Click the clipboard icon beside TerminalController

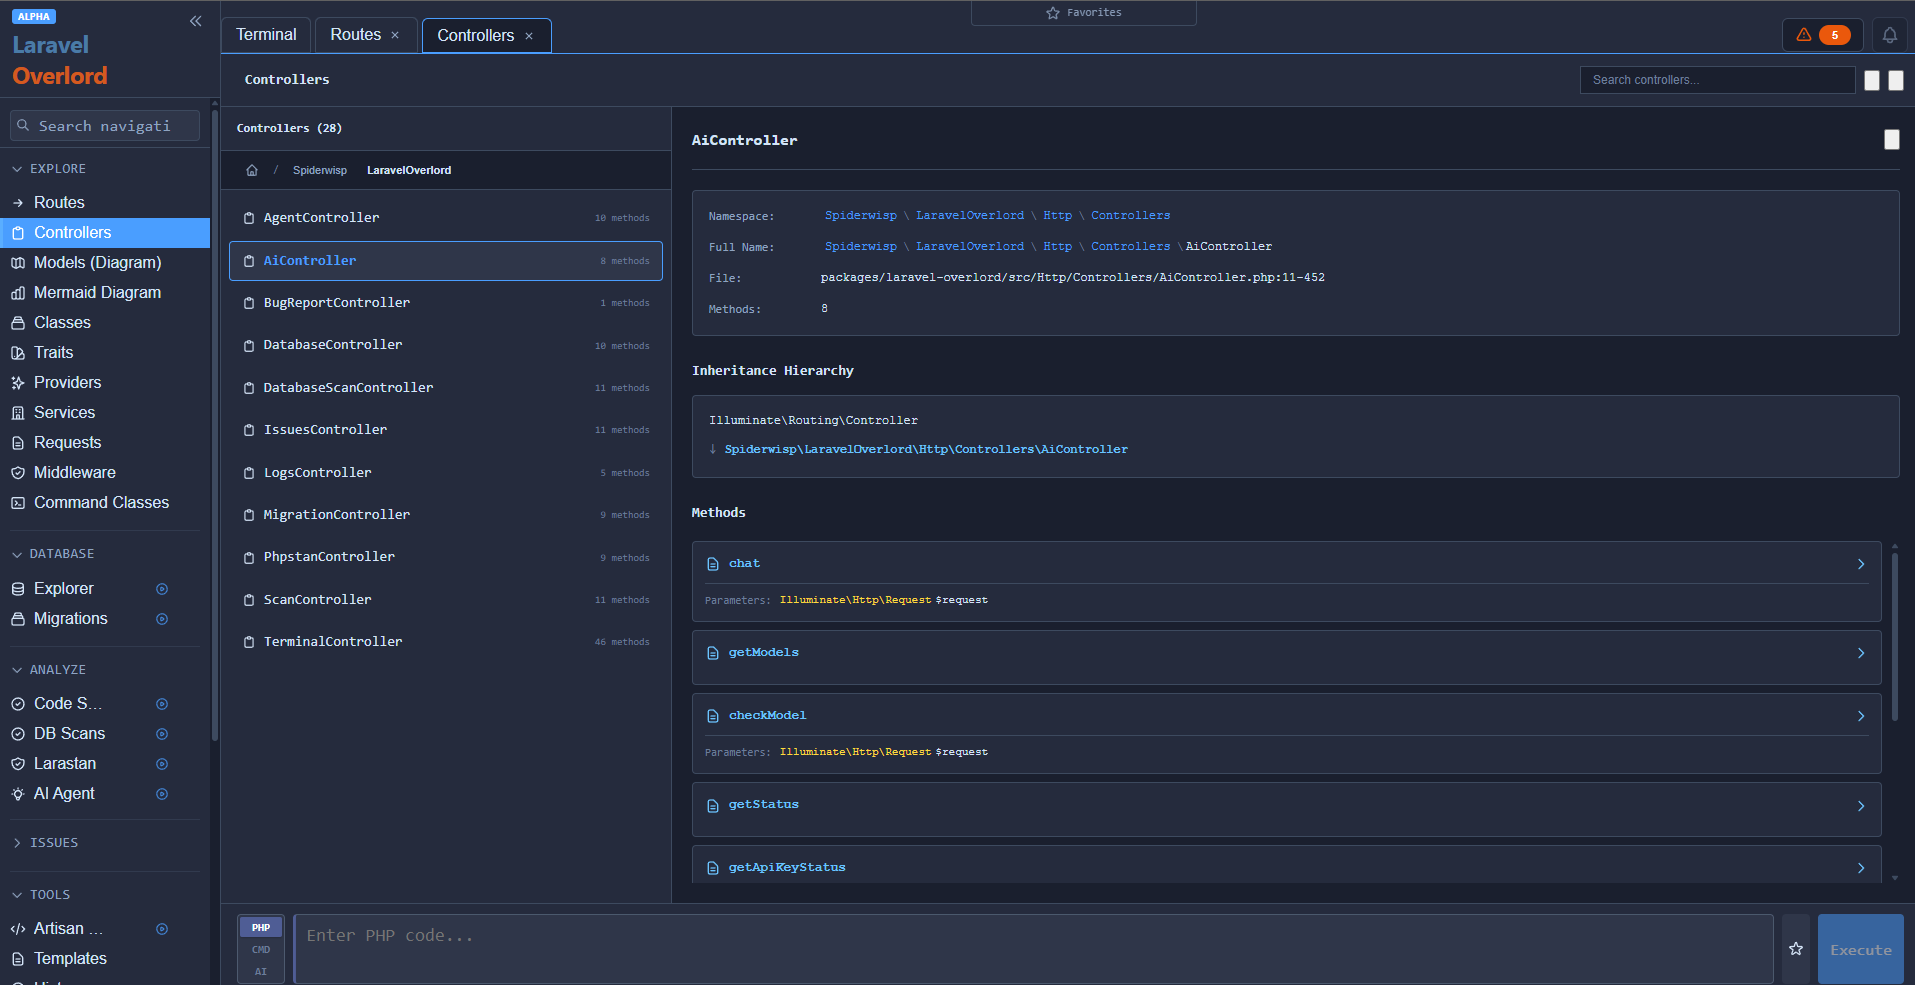pos(249,642)
